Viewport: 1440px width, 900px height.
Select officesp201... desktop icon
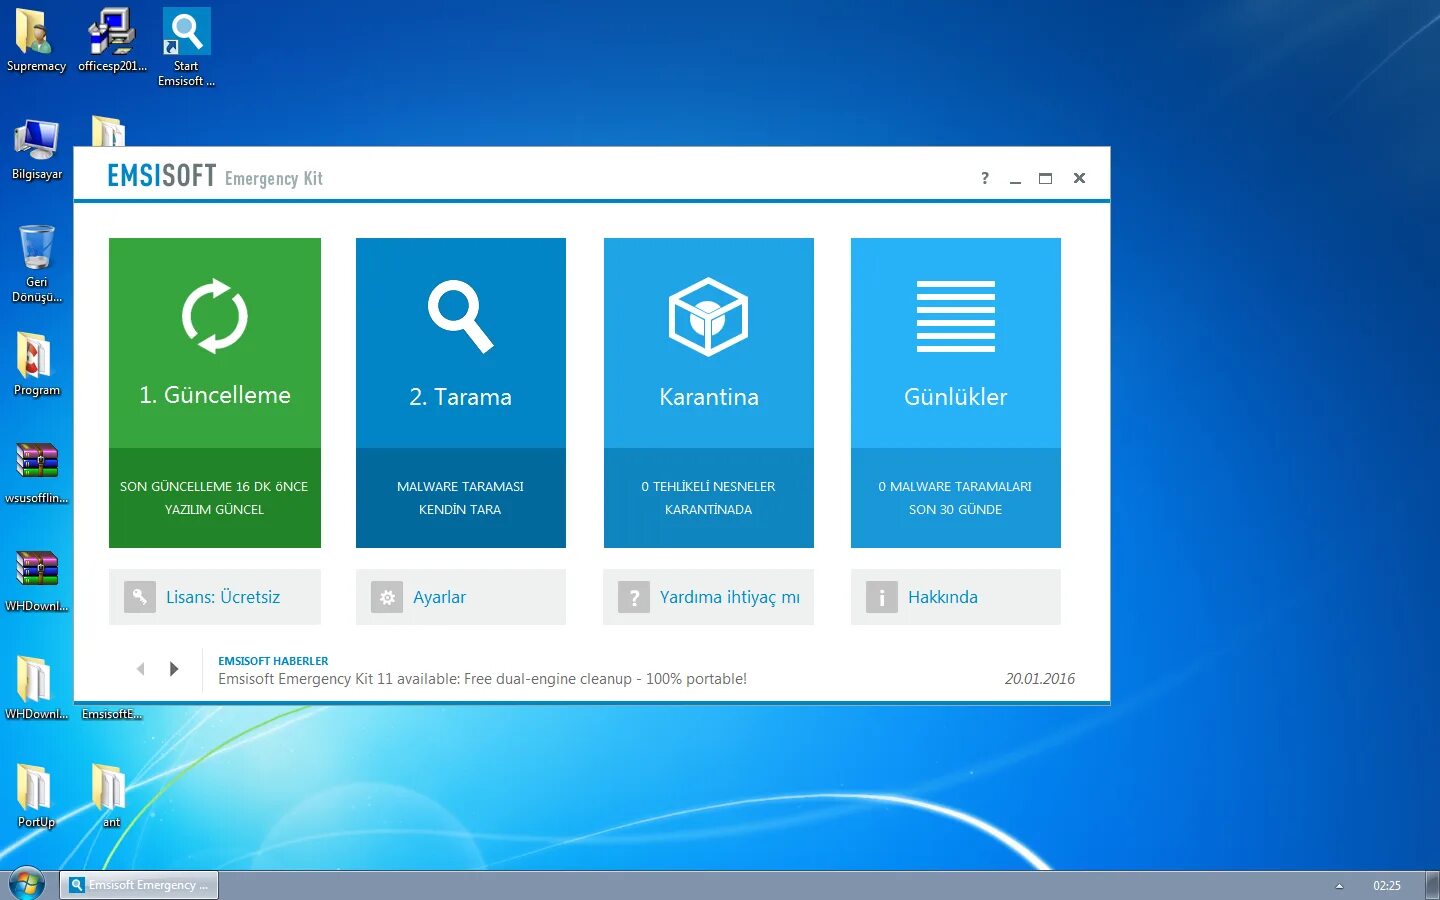112,40
